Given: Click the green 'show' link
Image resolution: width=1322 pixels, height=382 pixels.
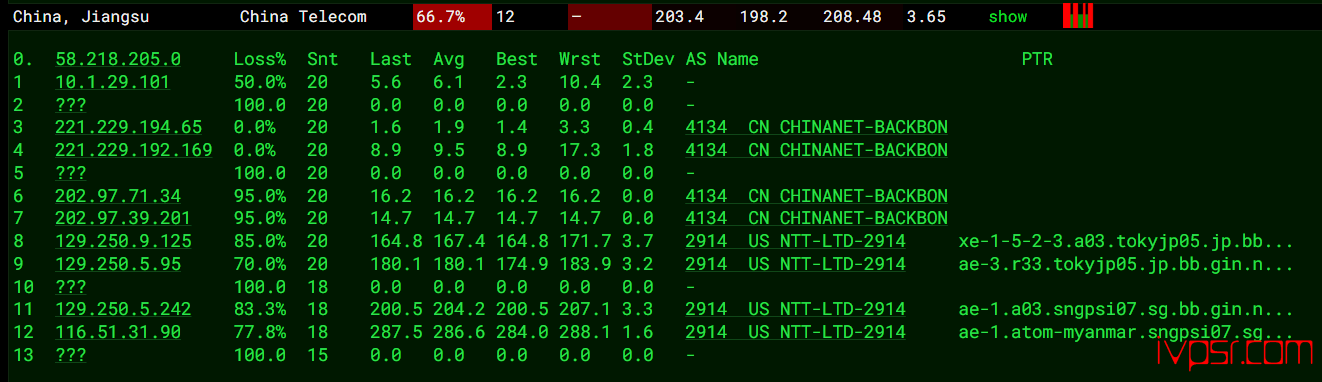Looking at the screenshot, I should 1008,17.
